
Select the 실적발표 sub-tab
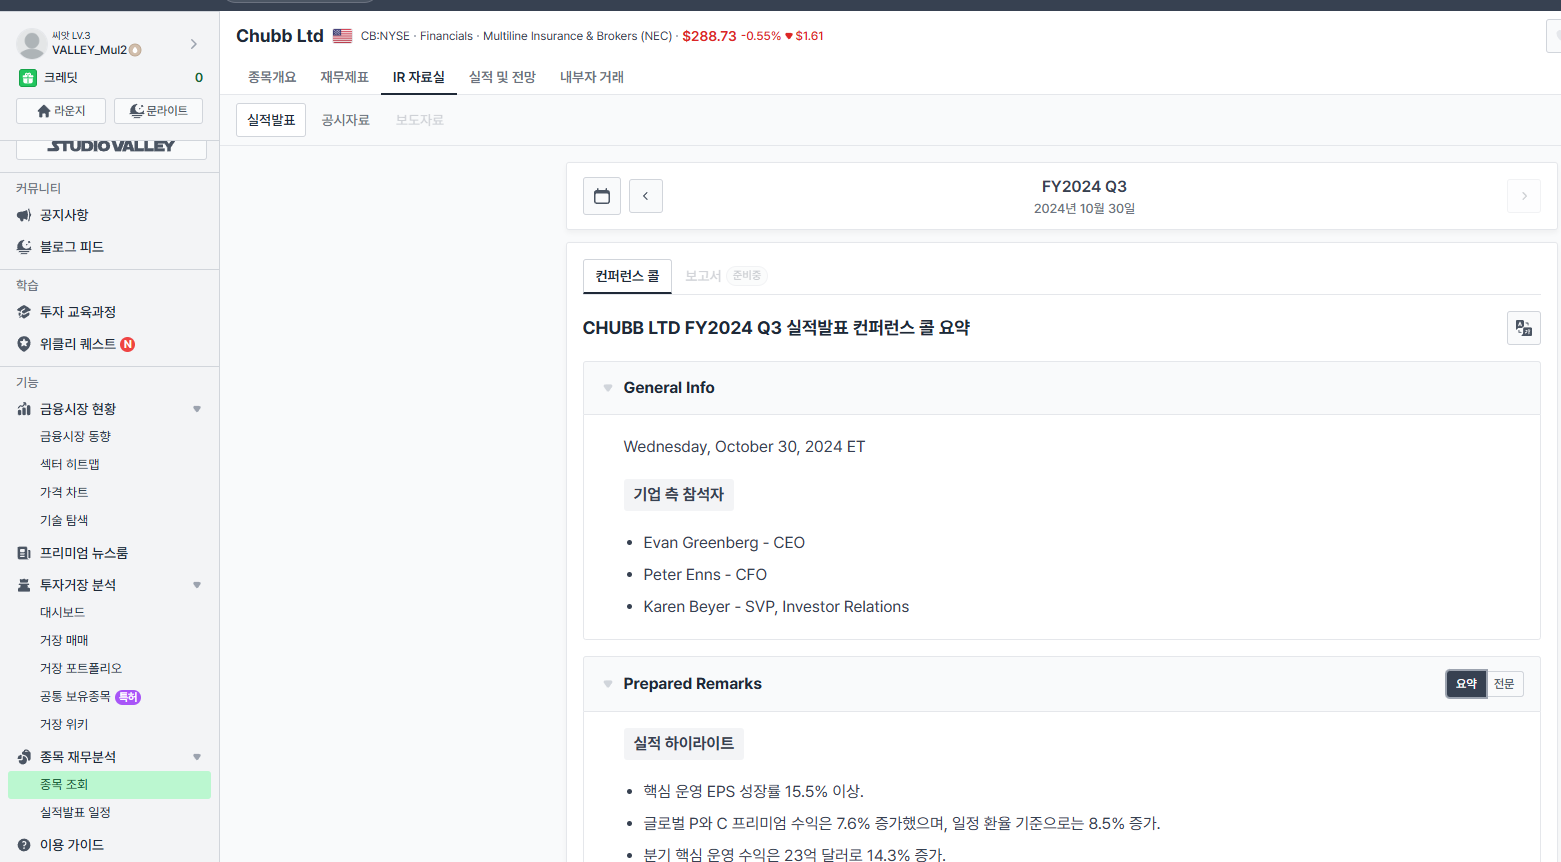click(271, 120)
